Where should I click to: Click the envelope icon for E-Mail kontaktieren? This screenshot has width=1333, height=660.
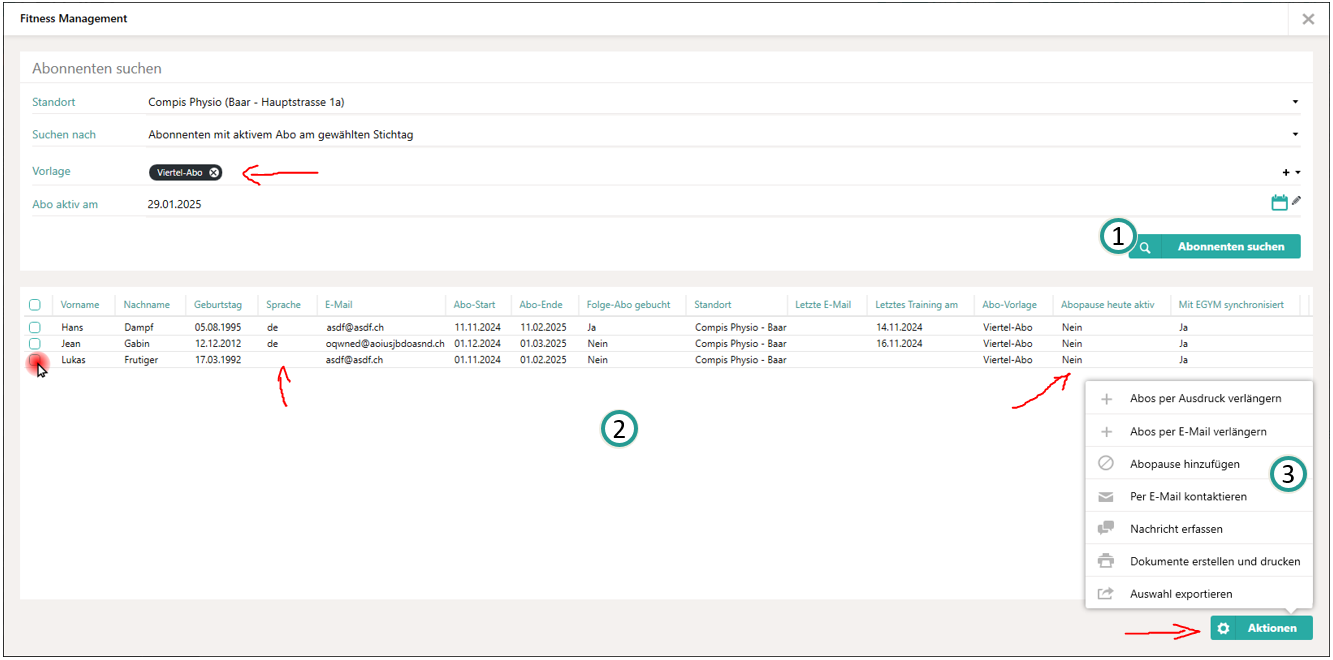[1106, 497]
